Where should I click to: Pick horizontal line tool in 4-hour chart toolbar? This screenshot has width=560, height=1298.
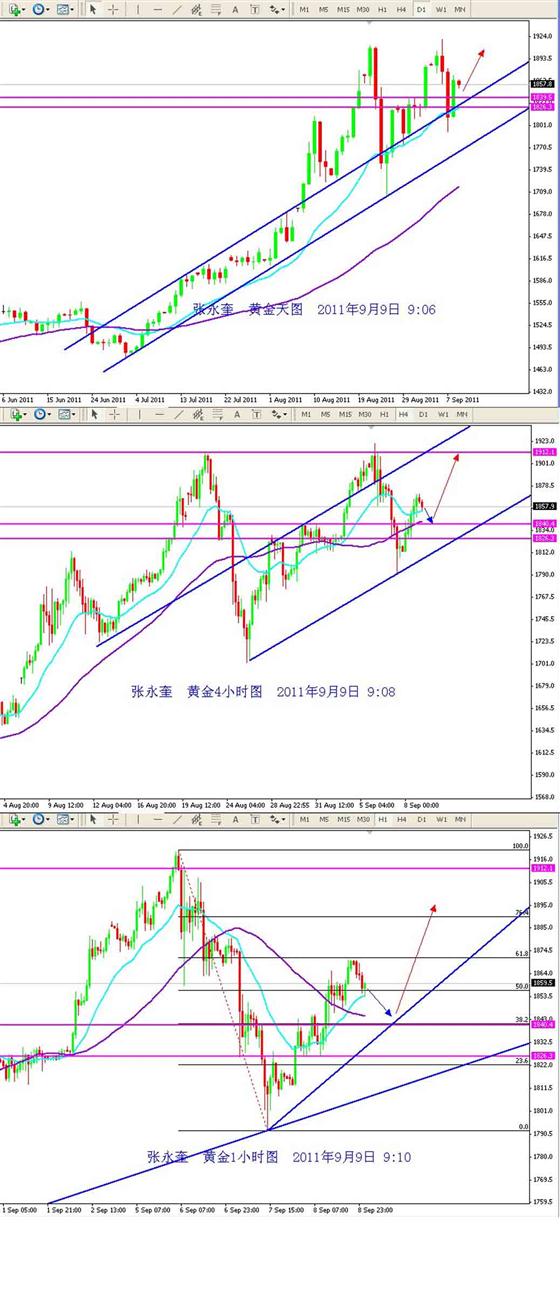[x=159, y=414]
